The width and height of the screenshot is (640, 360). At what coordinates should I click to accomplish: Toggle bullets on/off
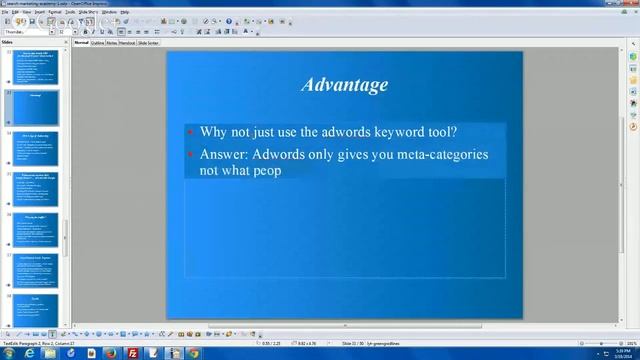pos(157,32)
